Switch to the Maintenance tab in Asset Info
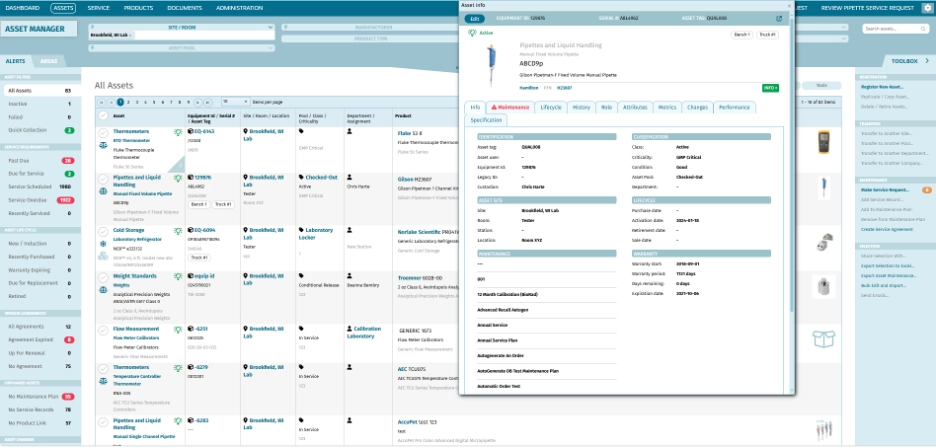936x448 pixels. click(x=510, y=106)
